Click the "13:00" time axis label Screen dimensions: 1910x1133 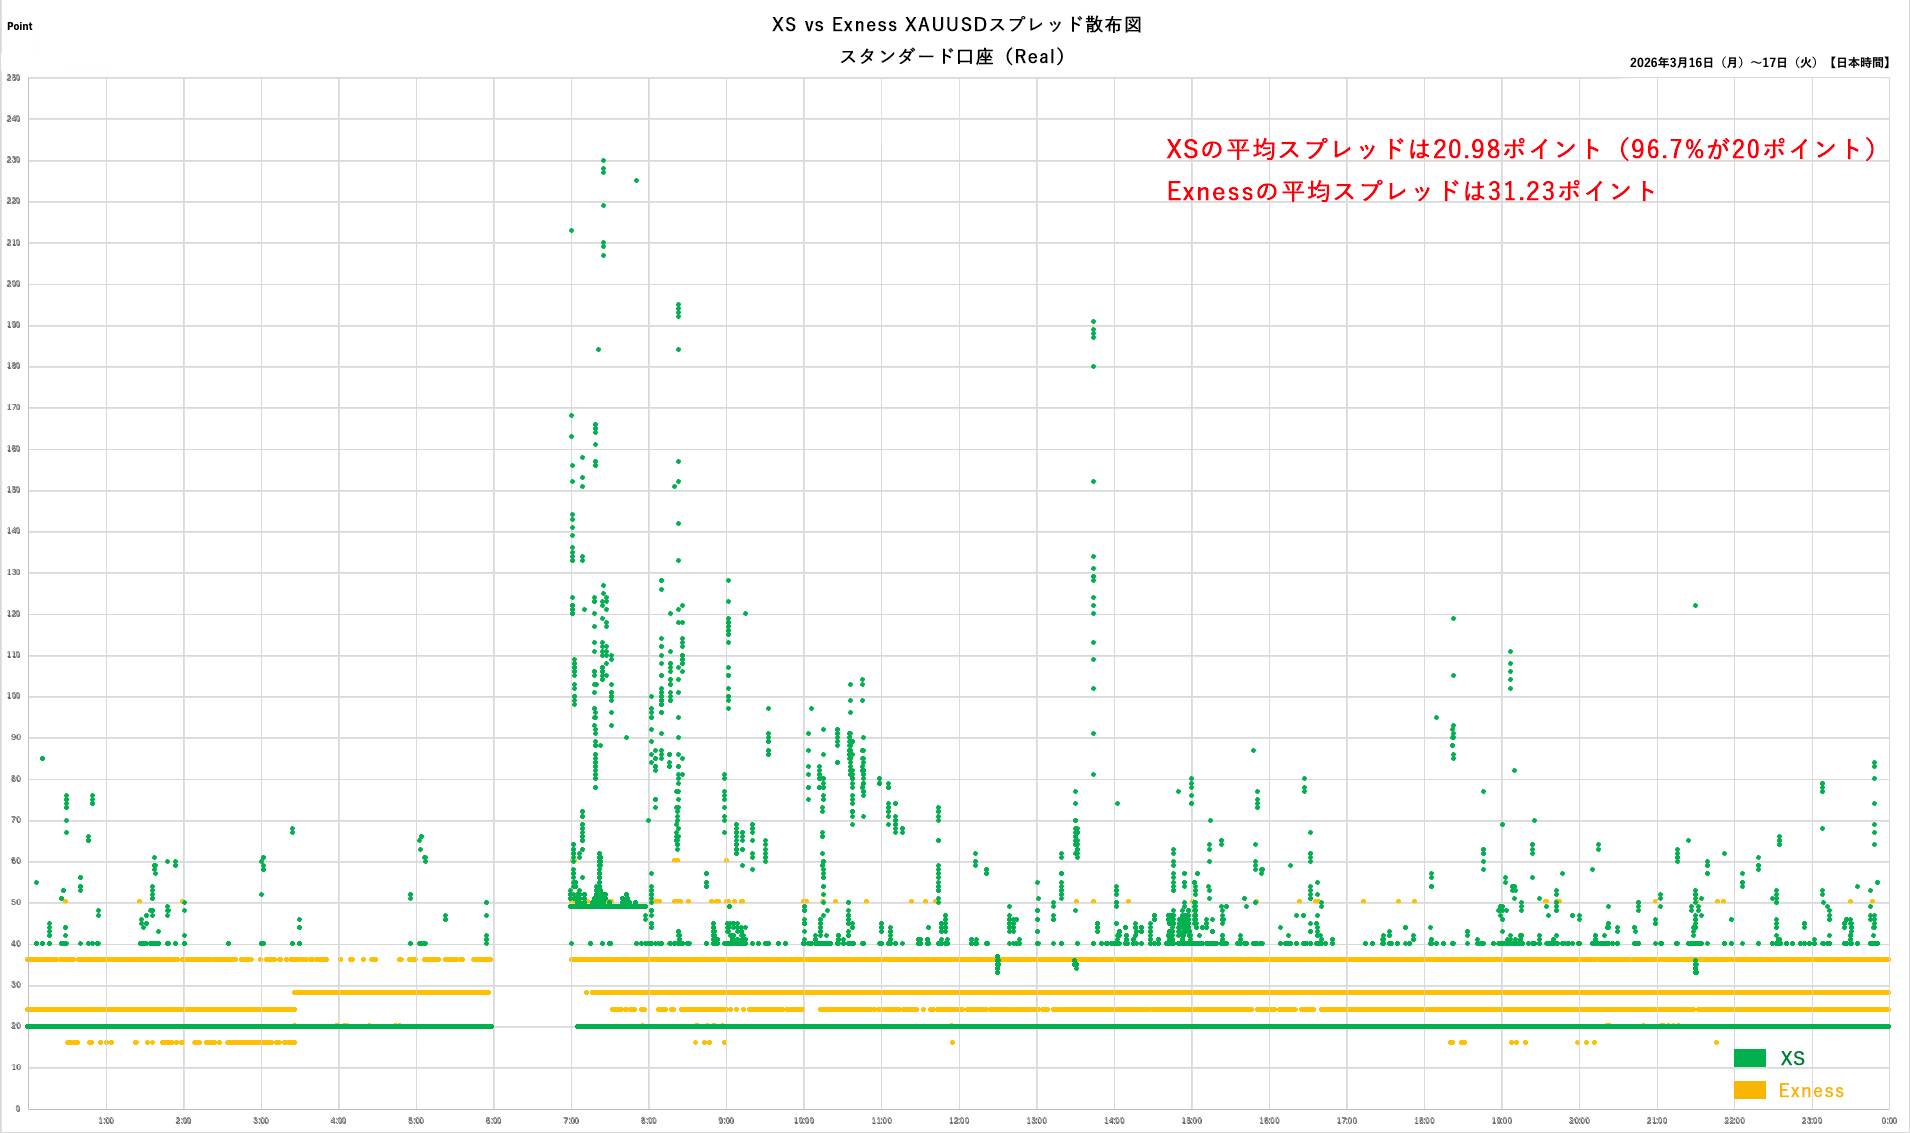coord(1037,1121)
